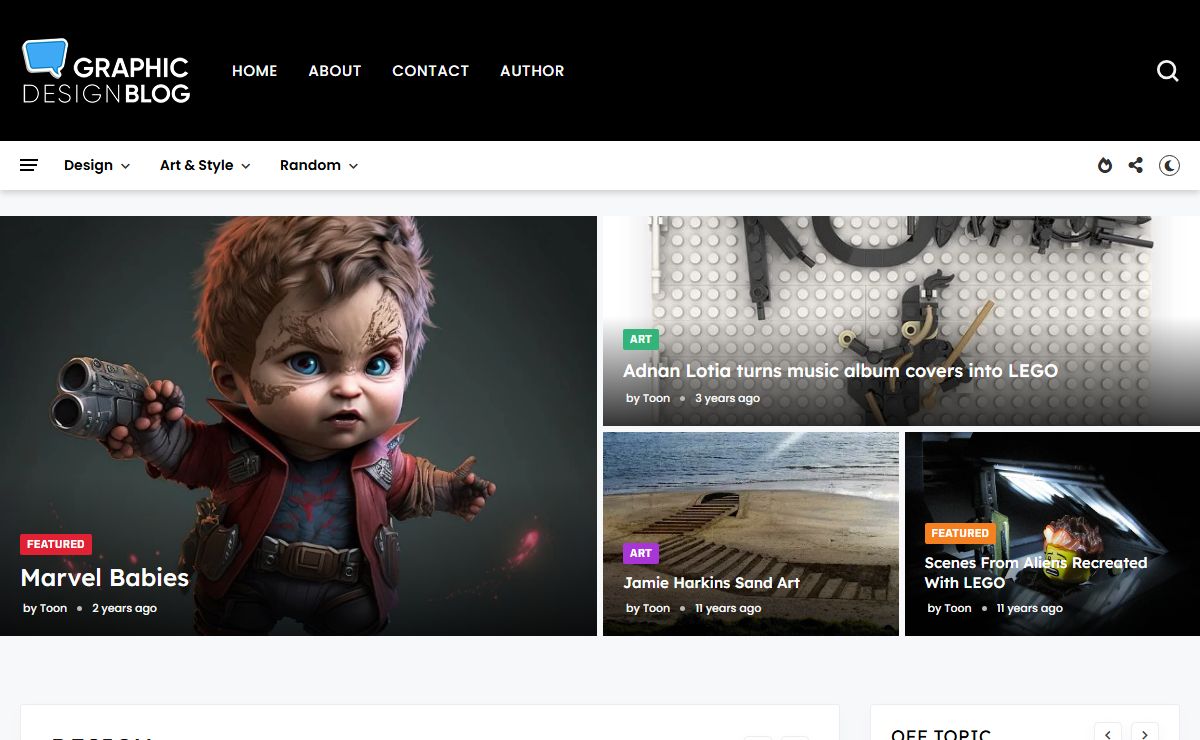Open the Contact page

430,71
